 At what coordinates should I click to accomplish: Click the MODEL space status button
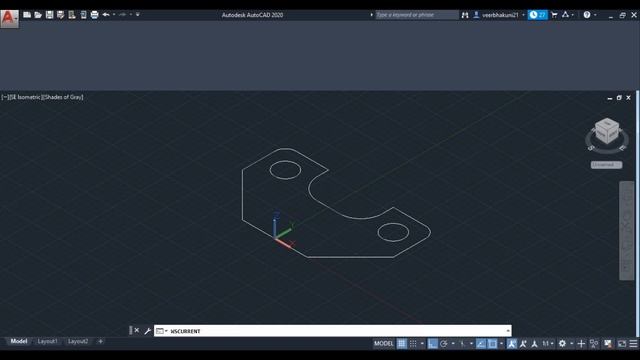[x=384, y=344]
